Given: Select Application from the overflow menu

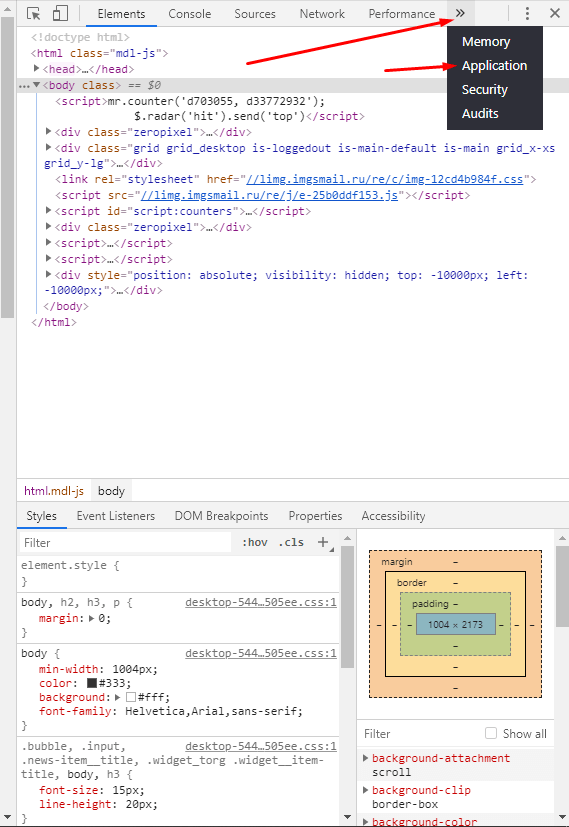Looking at the screenshot, I should tap(494, 66).
